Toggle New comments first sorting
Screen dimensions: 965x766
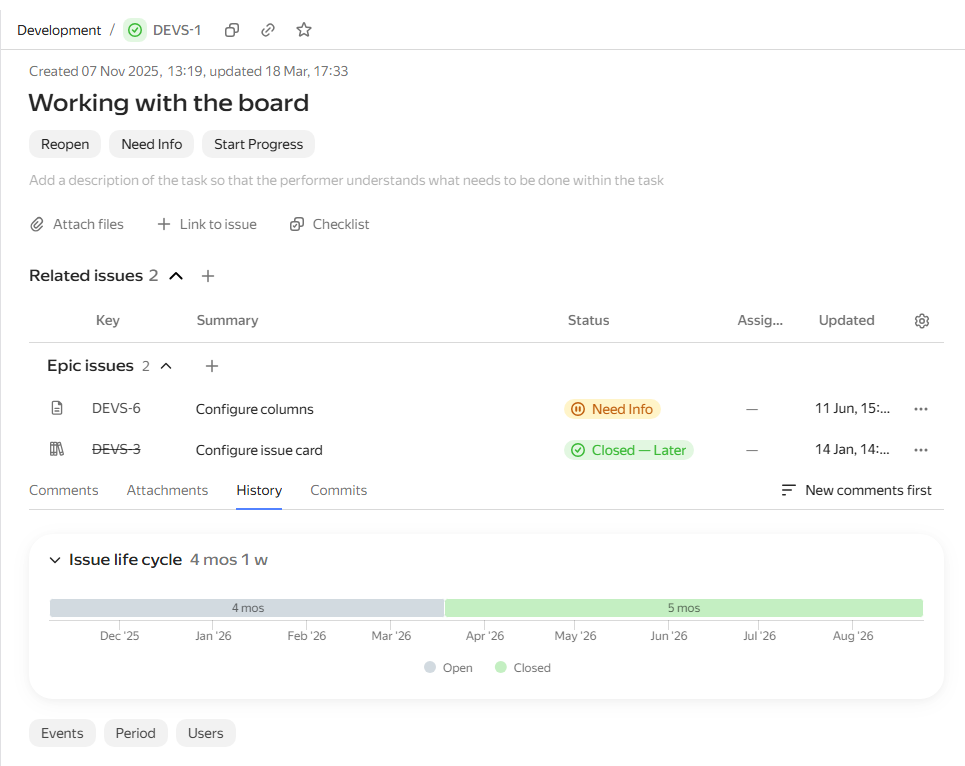[856, 490]
